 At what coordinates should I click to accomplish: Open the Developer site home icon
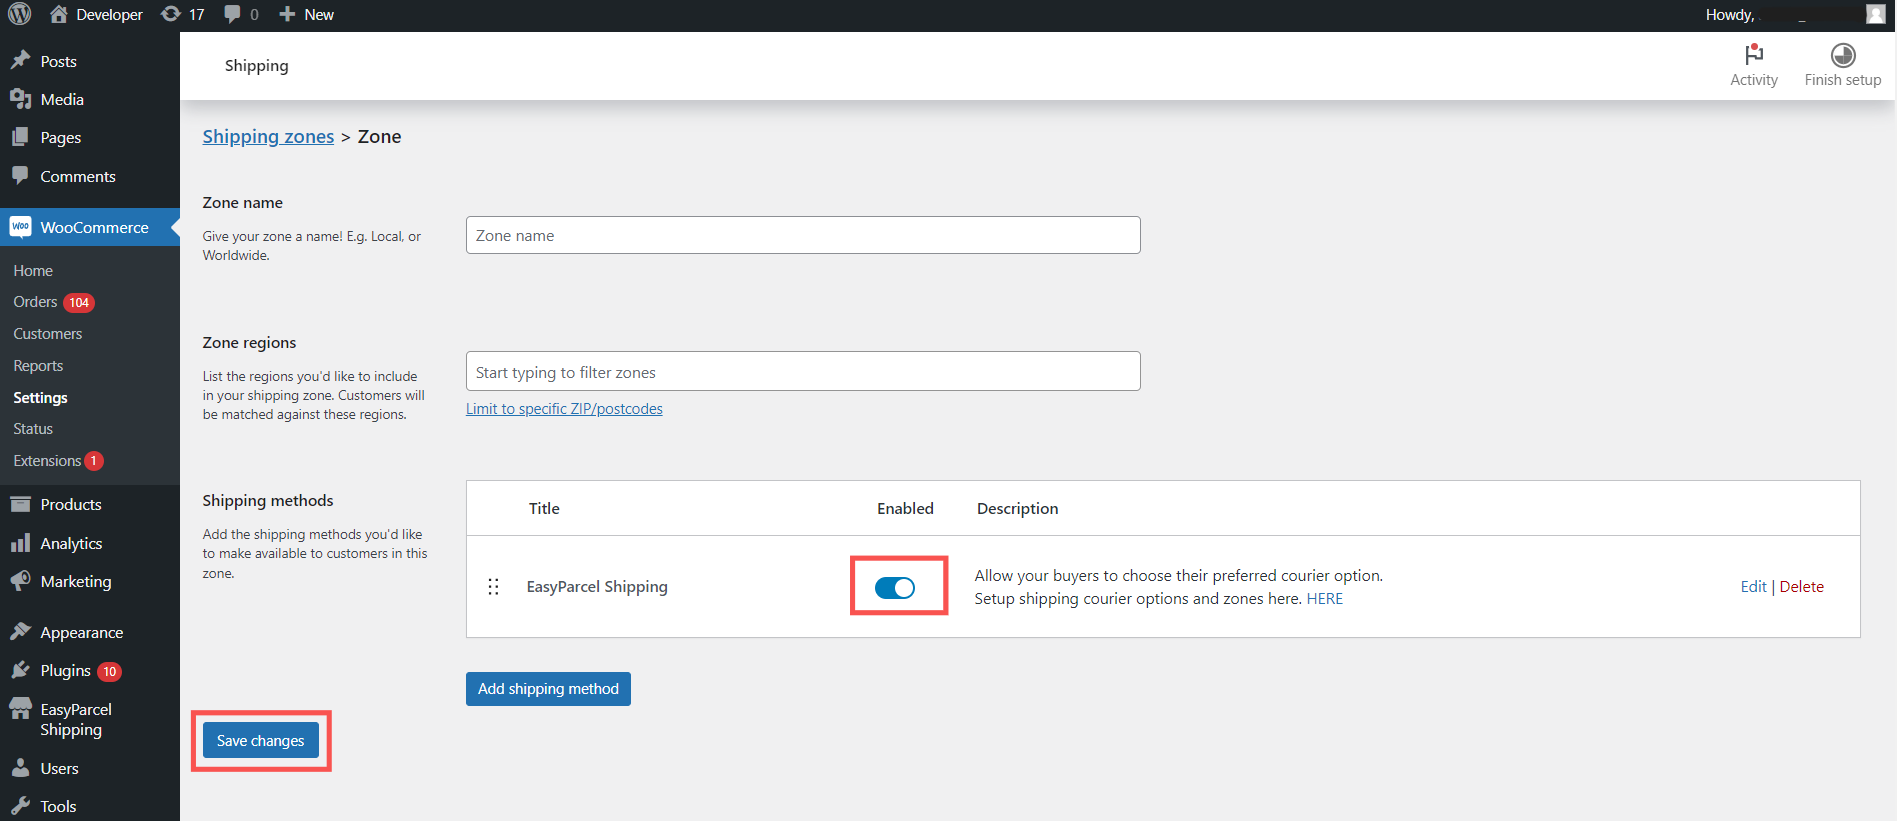point(59,14)
